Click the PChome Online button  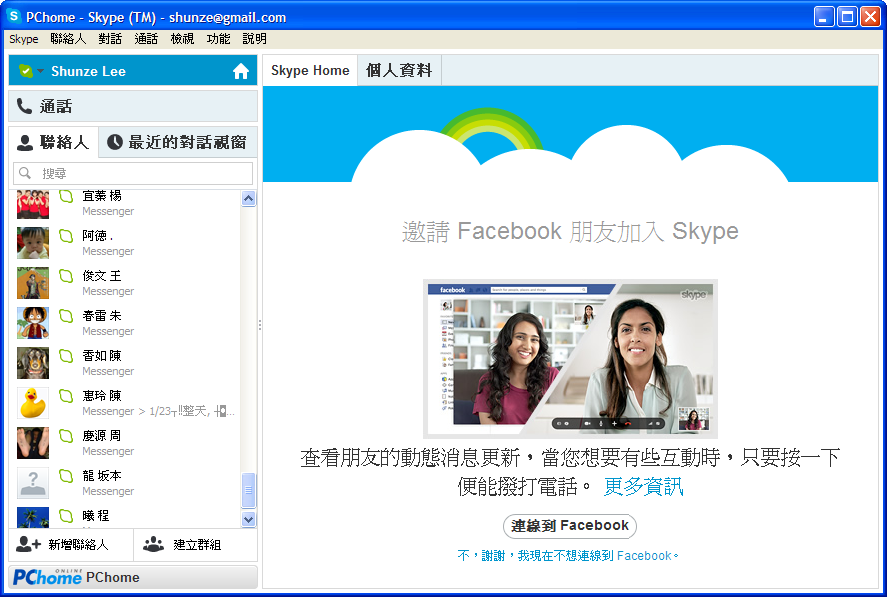[133, 577]
